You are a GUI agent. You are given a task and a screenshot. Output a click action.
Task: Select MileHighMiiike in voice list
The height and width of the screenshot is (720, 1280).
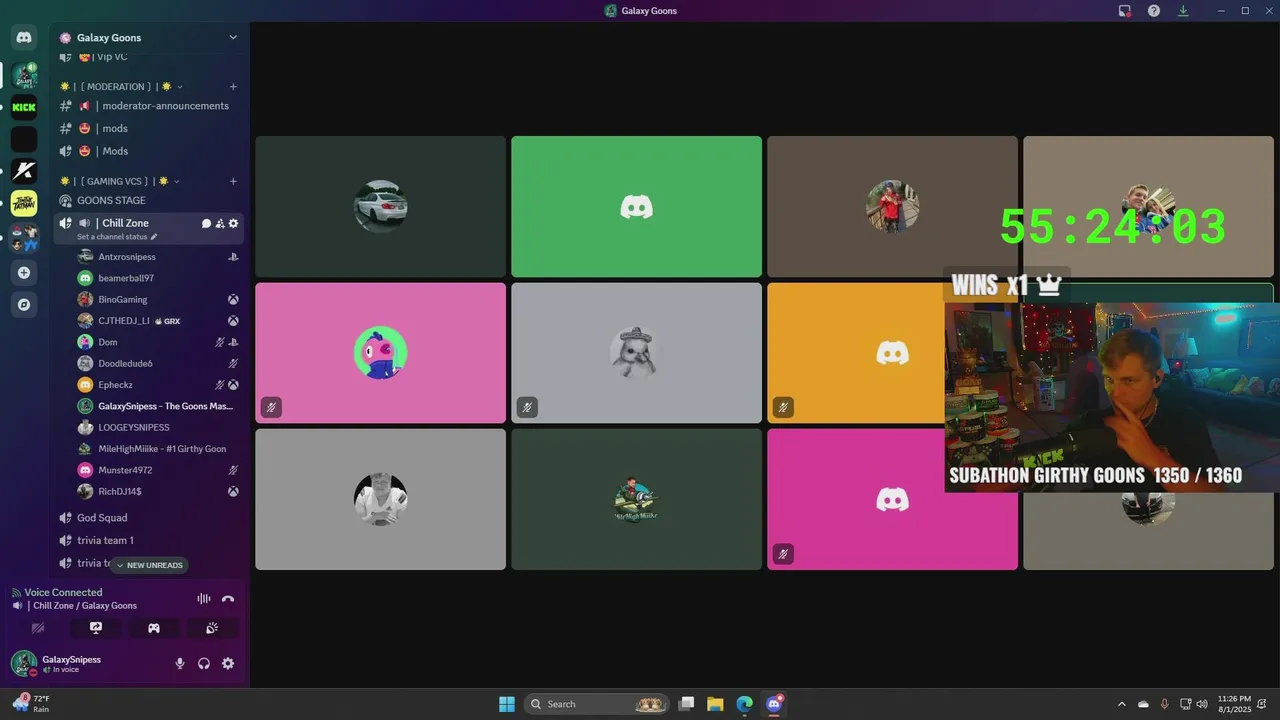159,449
